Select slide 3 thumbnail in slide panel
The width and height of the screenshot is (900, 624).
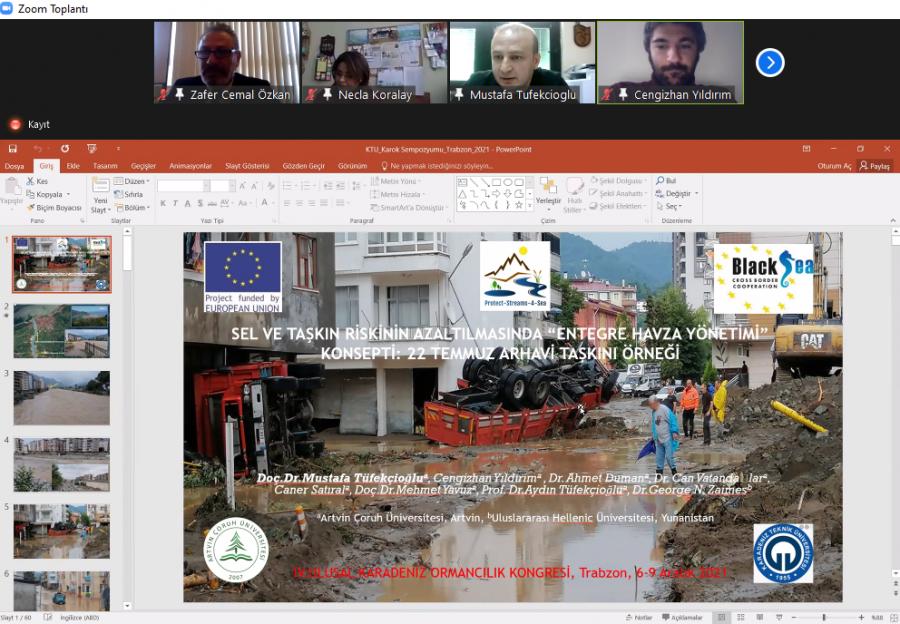click(62, 398)
